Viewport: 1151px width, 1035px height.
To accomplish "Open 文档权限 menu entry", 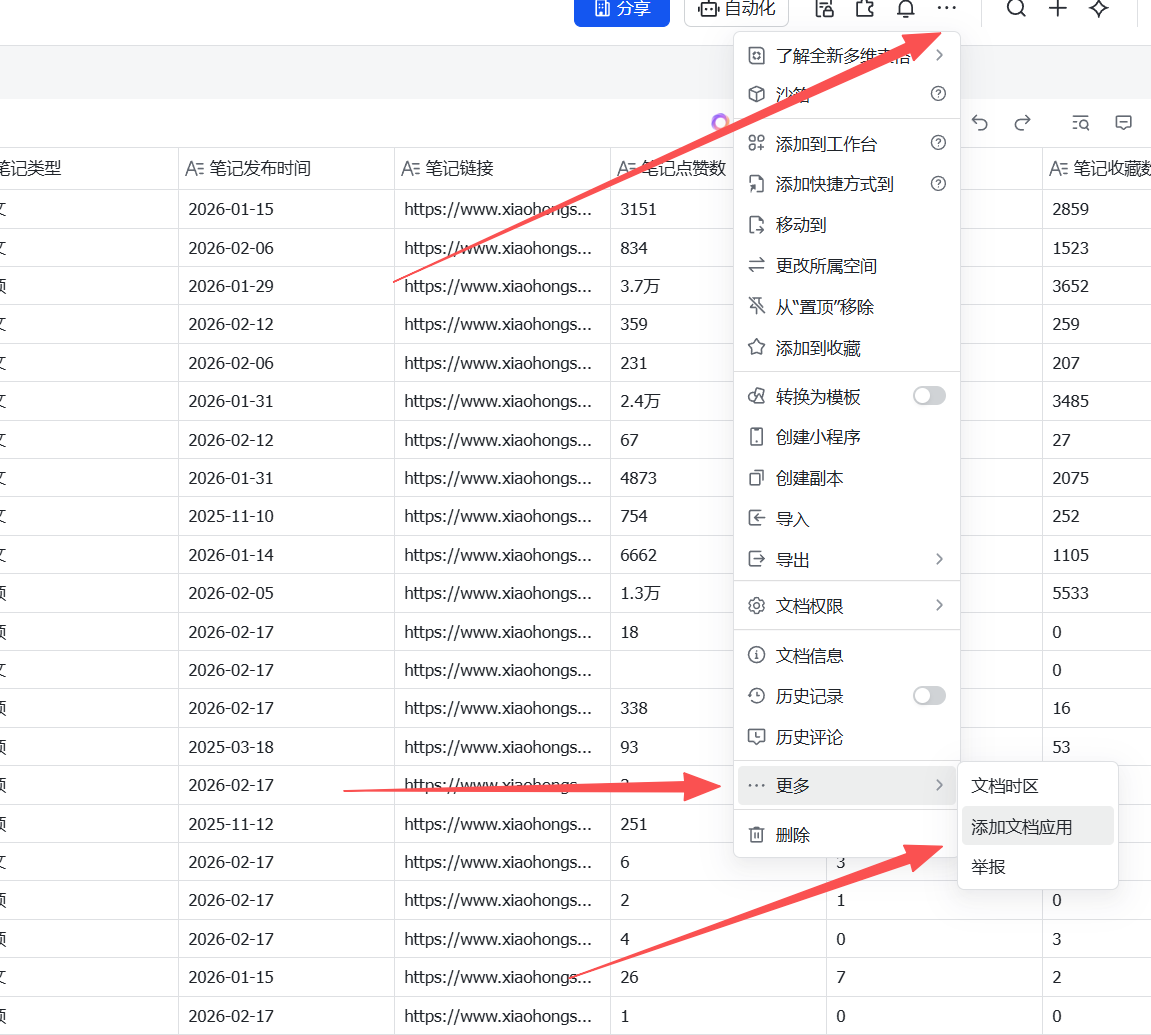I will click(x=846, y=606).
